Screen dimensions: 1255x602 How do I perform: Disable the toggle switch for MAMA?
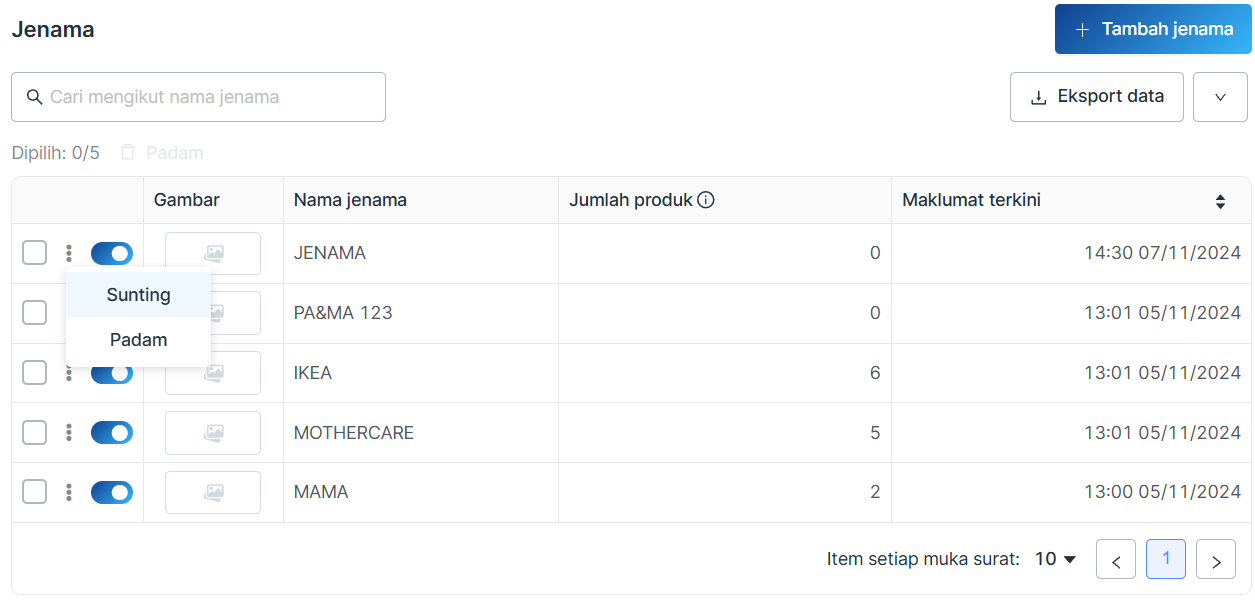tap(112, 493)
